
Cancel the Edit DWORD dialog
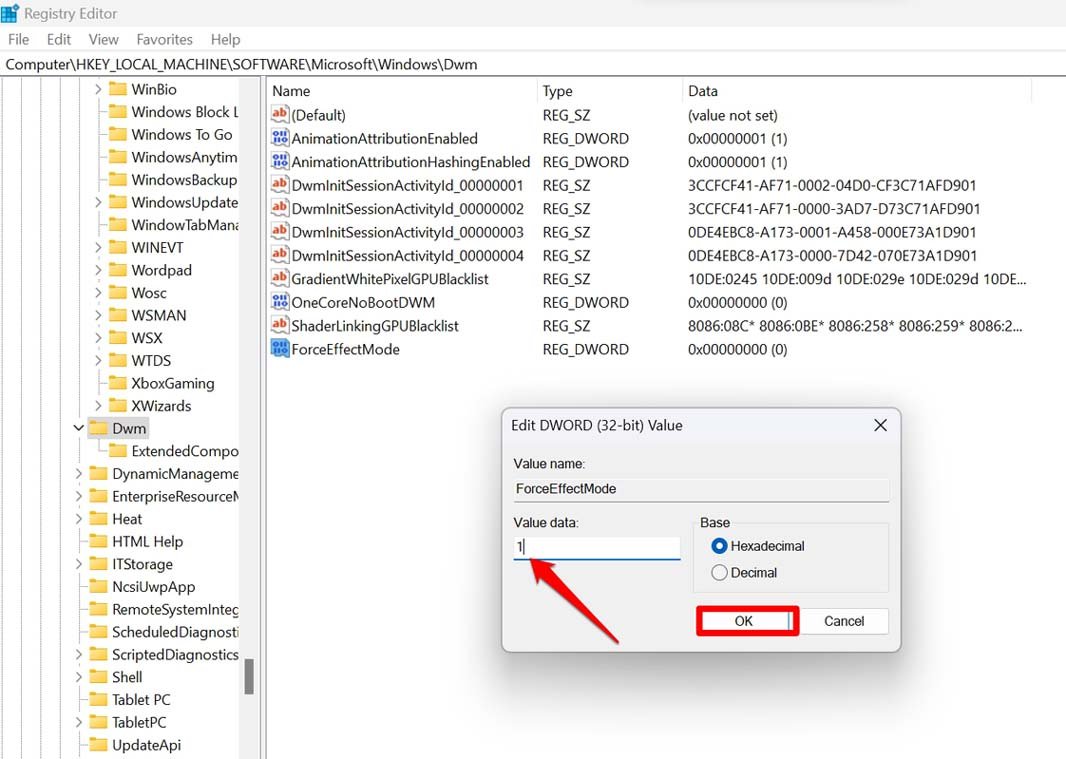point(844,621)
